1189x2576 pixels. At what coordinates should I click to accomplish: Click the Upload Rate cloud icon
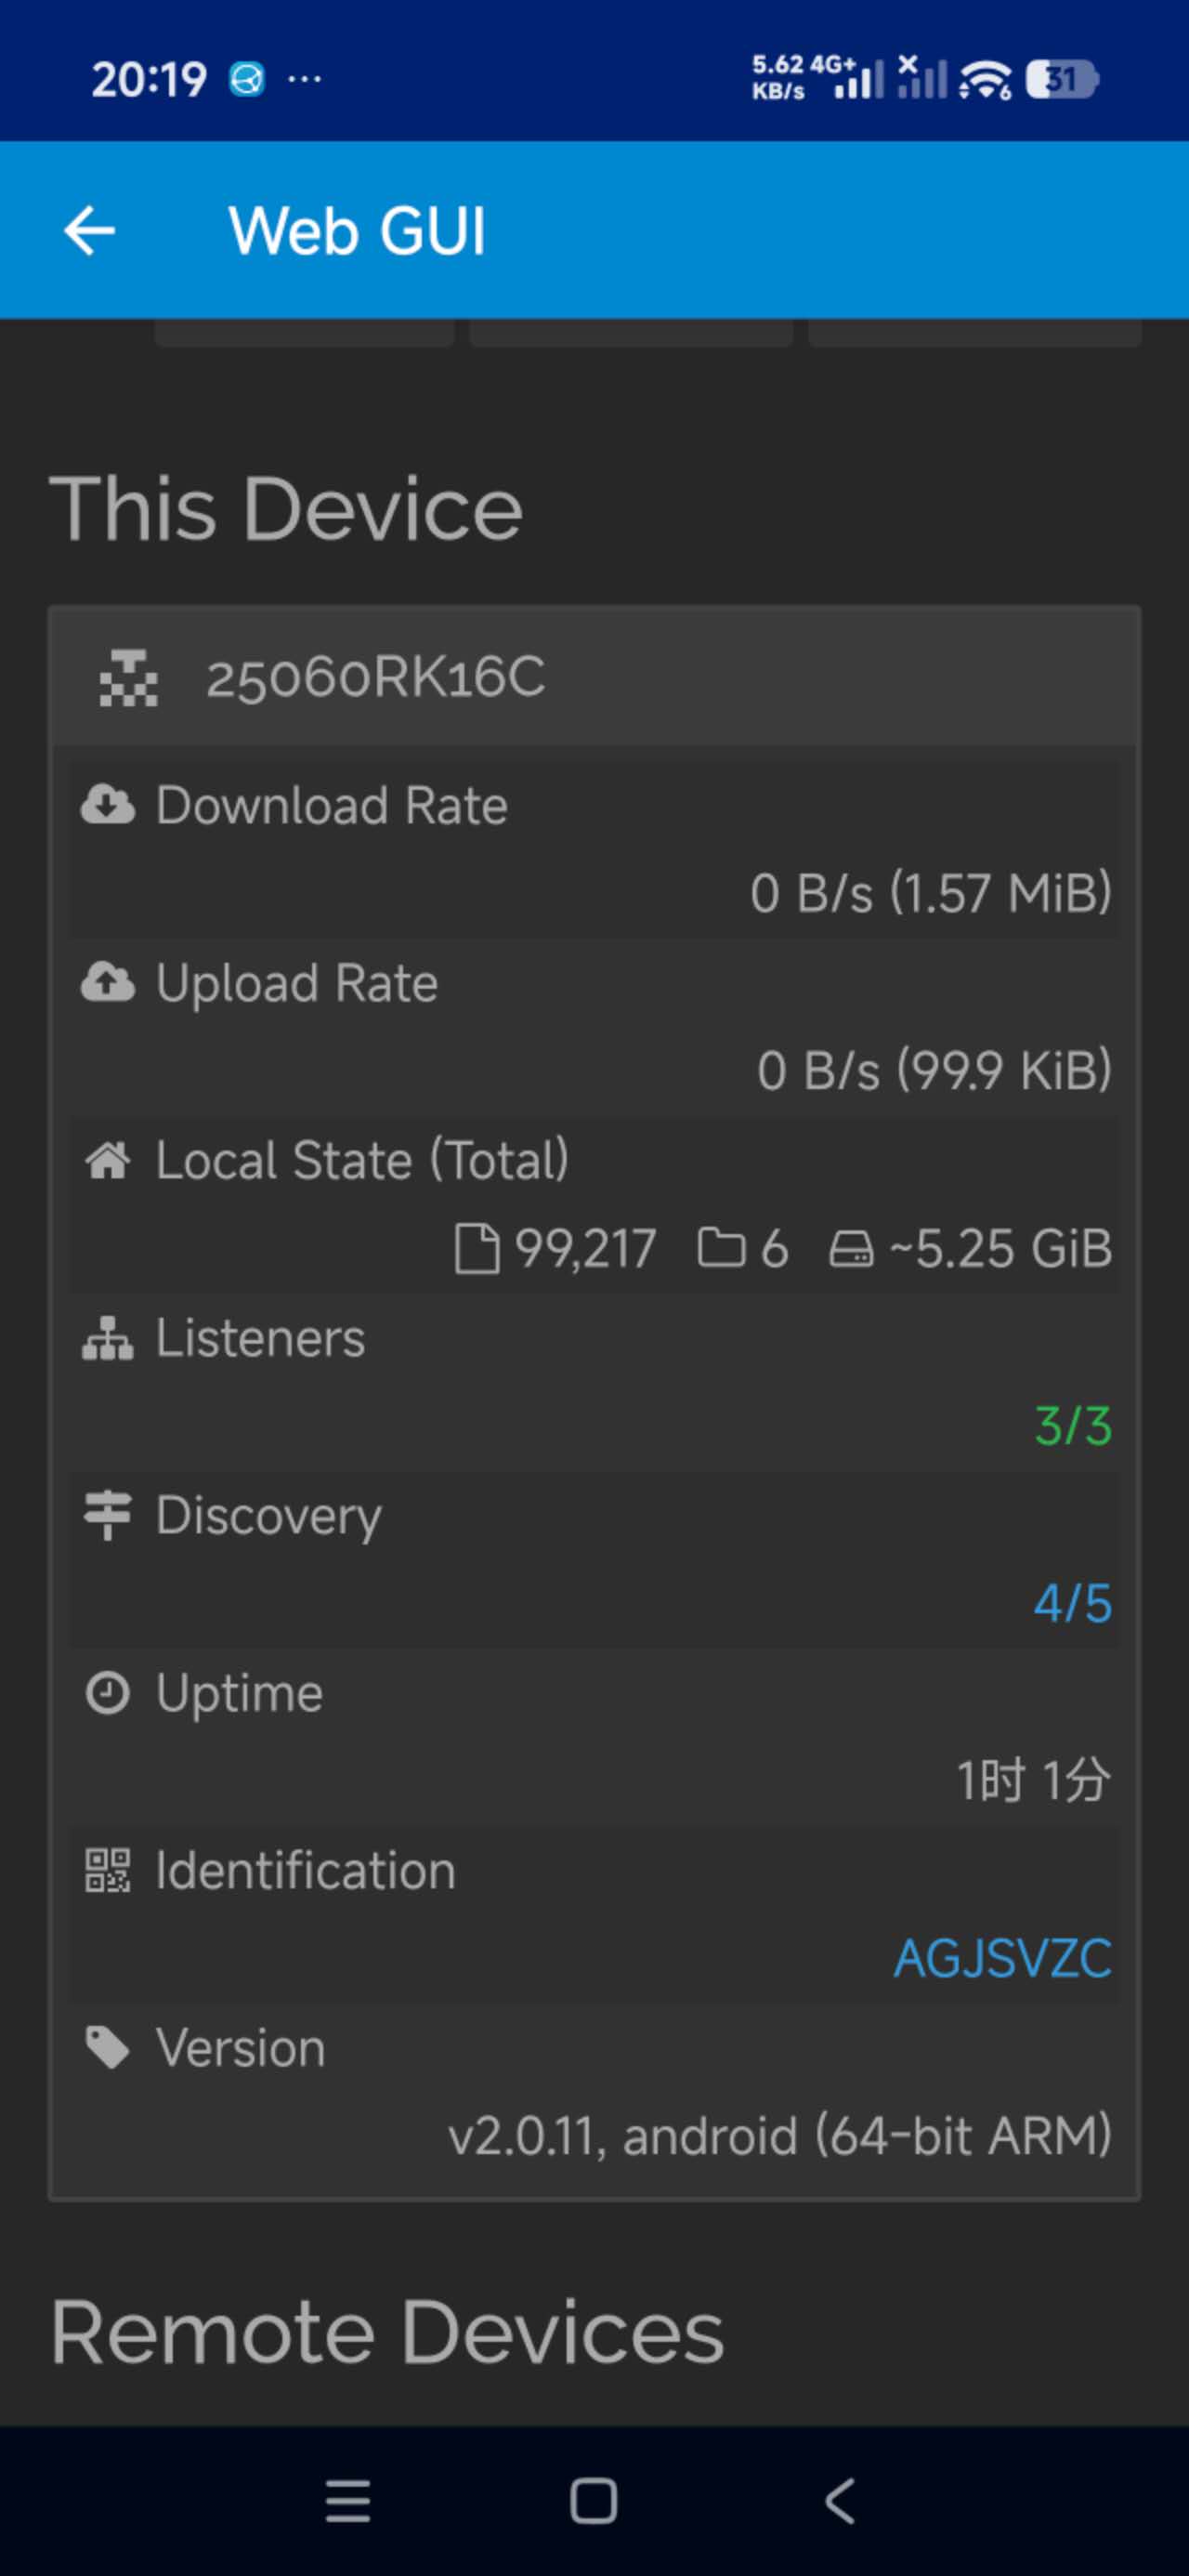pyautogui.click(x=108, y=982)
